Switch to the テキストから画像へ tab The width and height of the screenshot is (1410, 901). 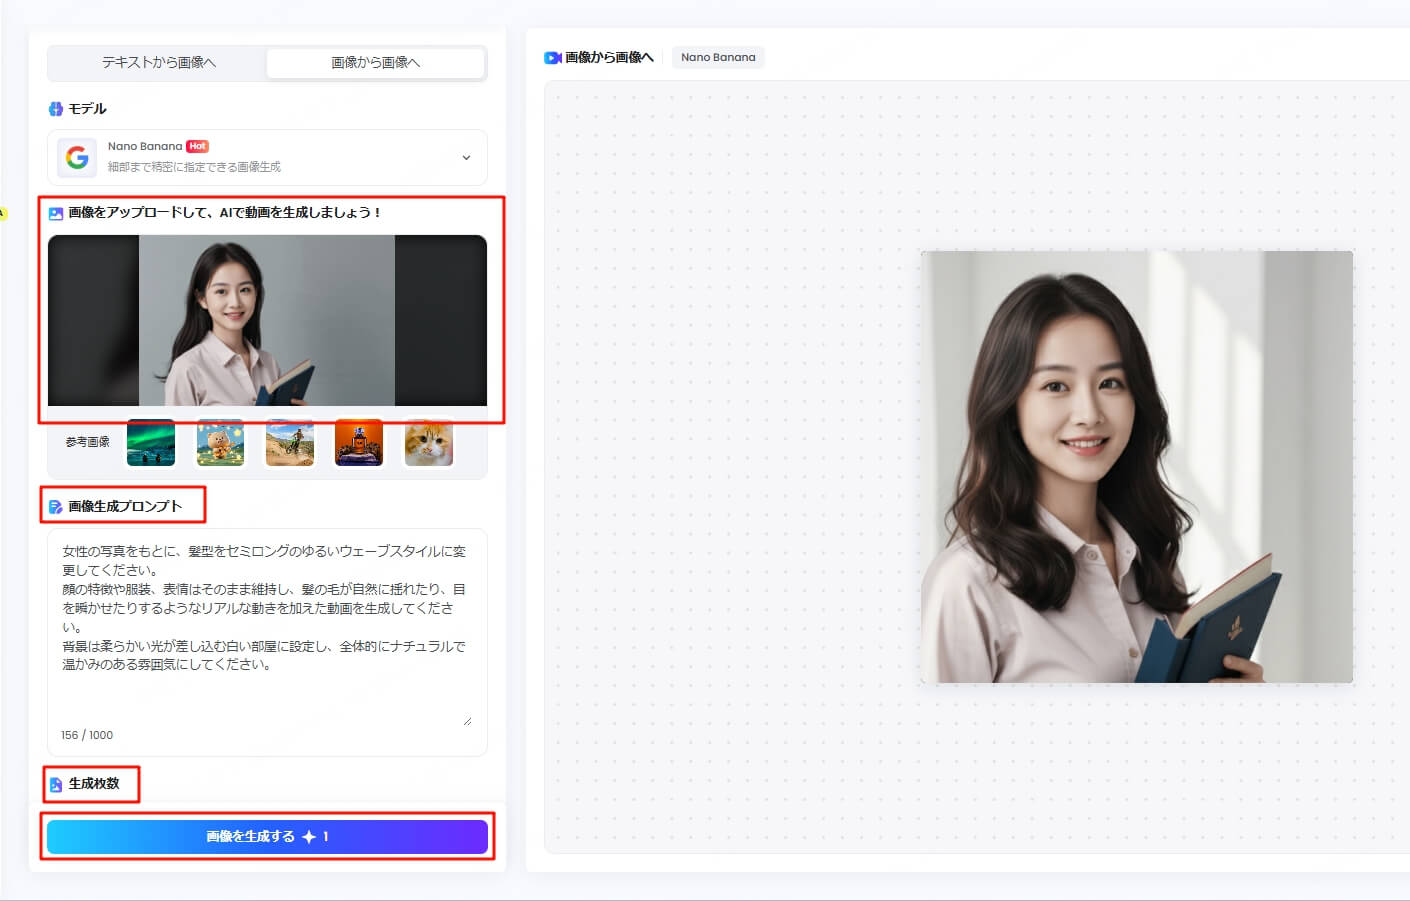pos(158,62)
